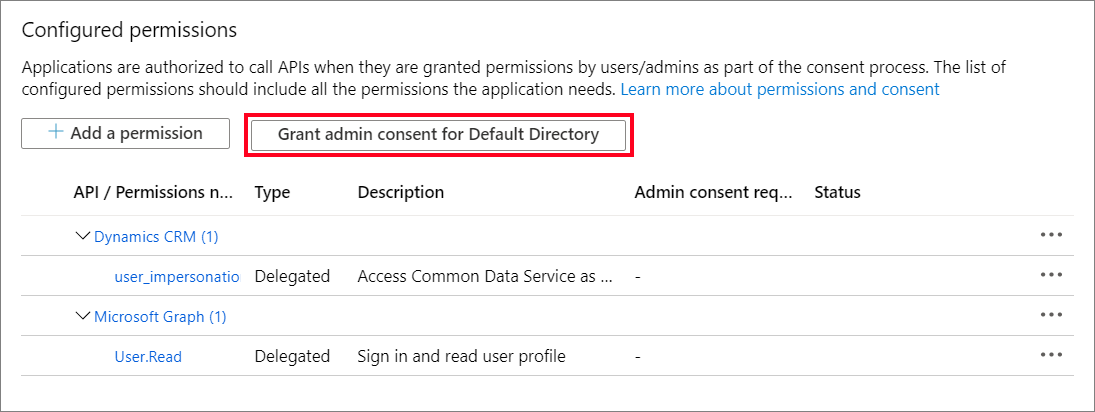Open more options for user_impersonation row
This screenshot has width=1095, height=412.
click(x=1050, y=275)
